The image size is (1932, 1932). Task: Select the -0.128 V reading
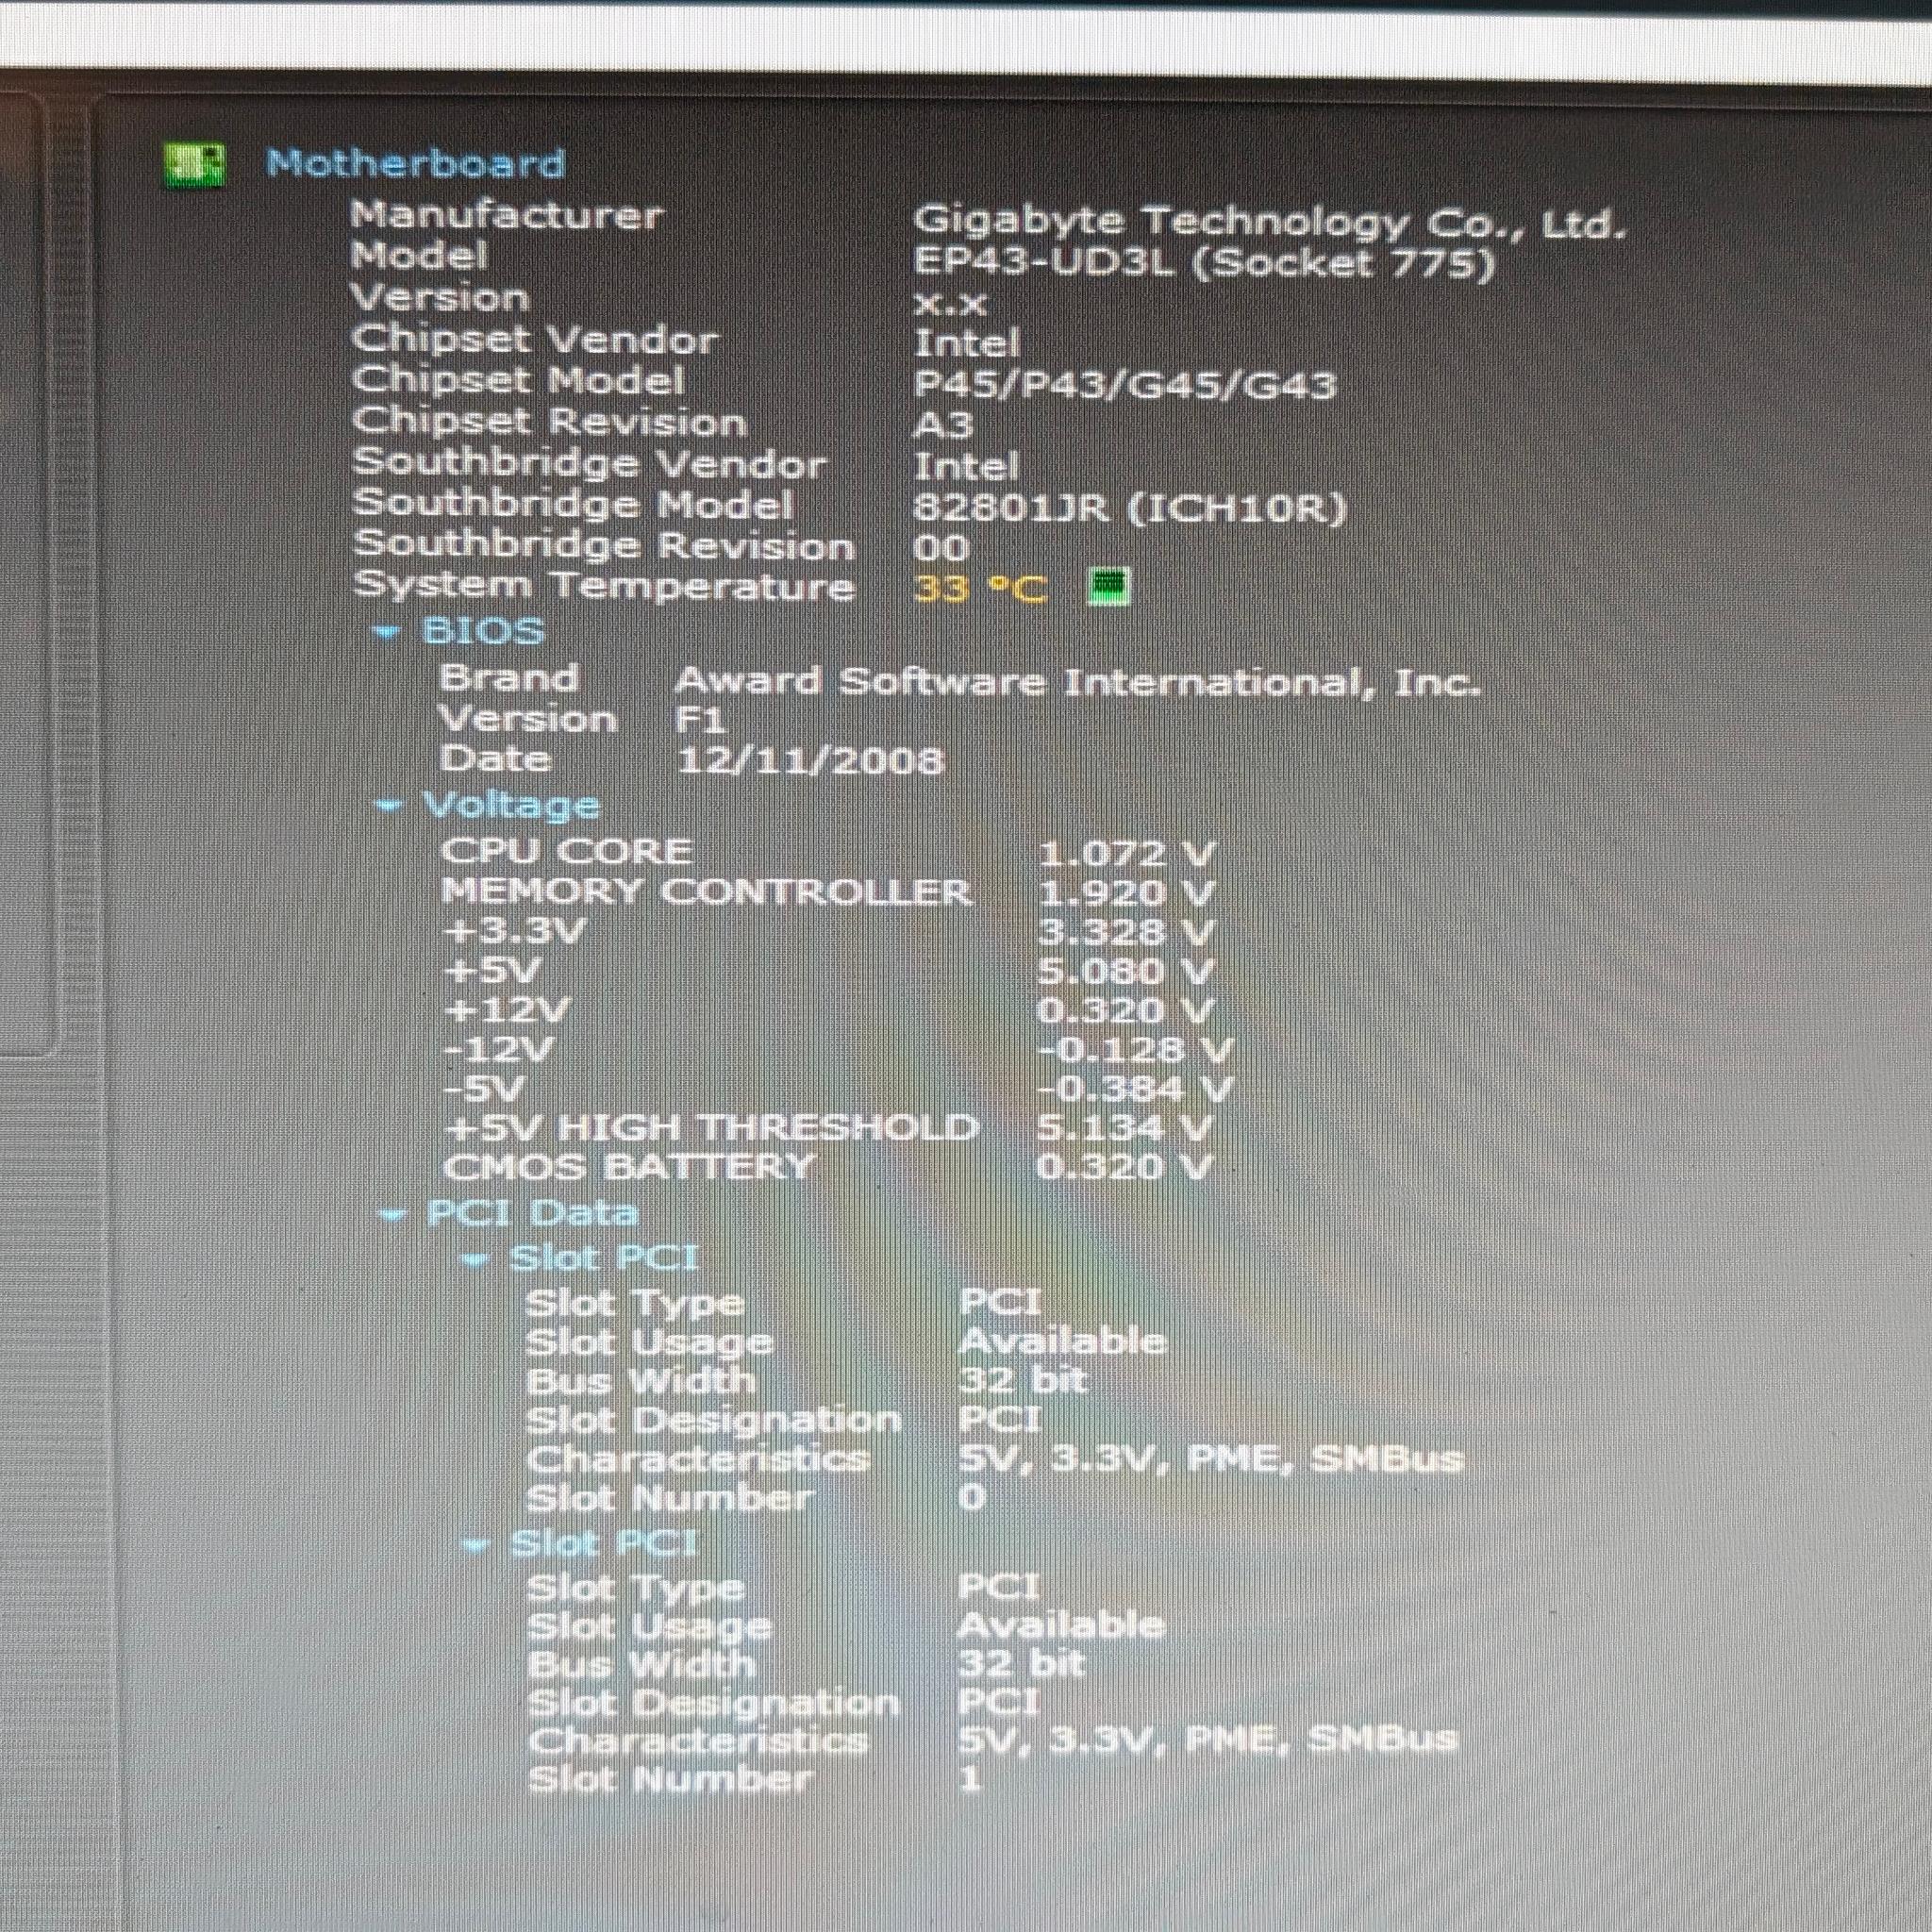1134,1050
